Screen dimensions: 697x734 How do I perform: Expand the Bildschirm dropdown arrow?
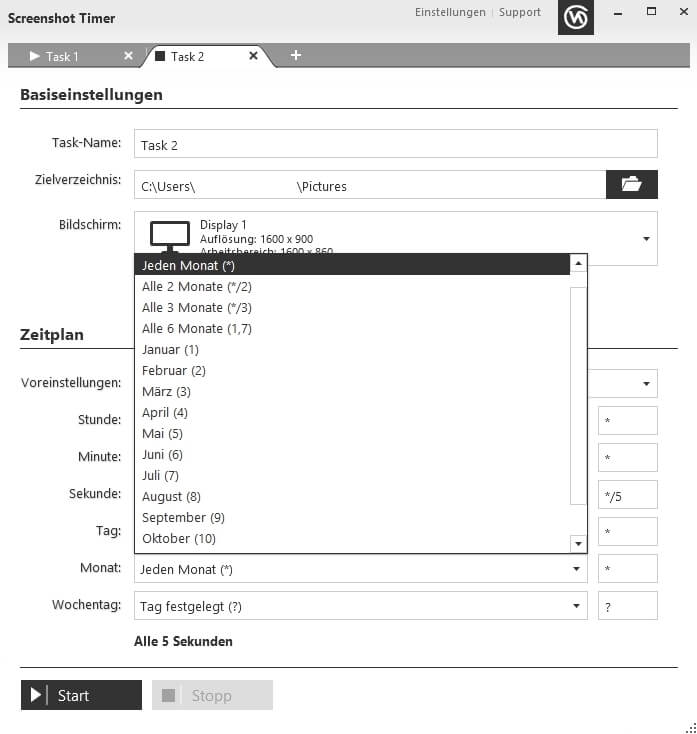pos(646,239)
